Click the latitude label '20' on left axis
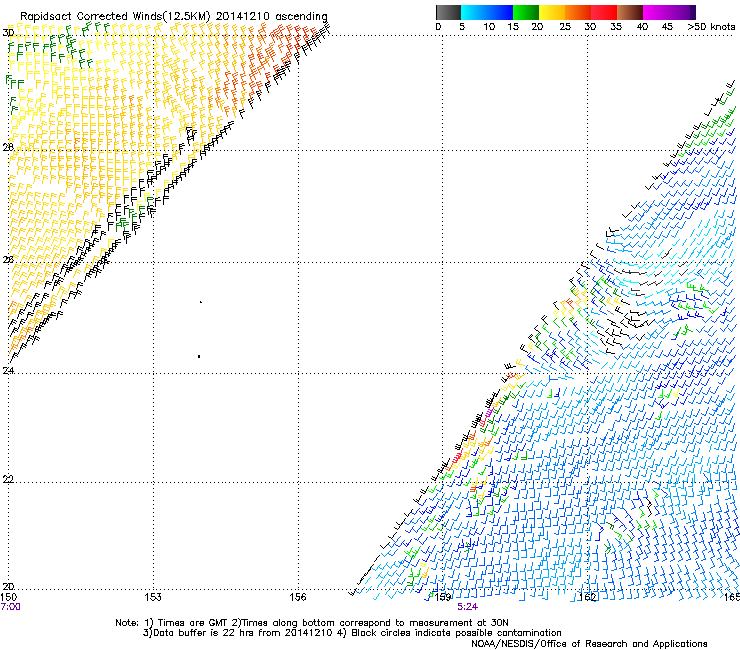 tap(8, 586)
